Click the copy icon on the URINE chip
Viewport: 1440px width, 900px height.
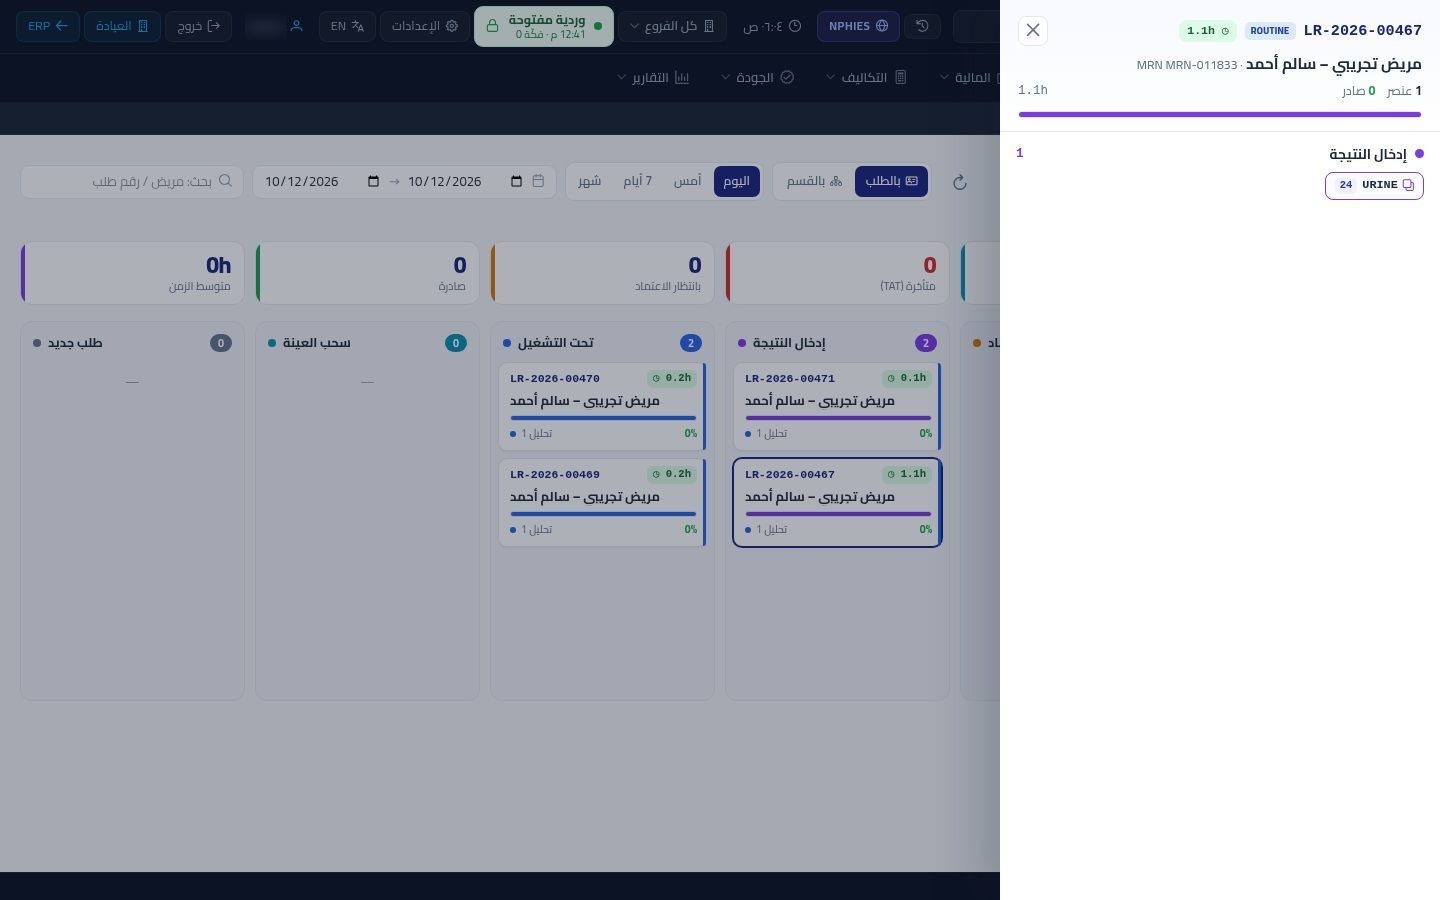[x=1408, y=185]
